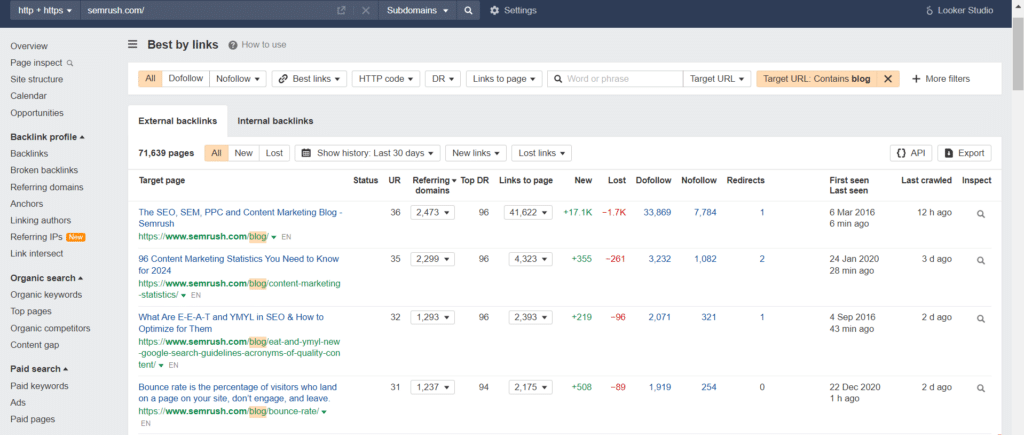Open the Best links dropdown
This screenshot has height=435, width=1024.
coord(309,78)
